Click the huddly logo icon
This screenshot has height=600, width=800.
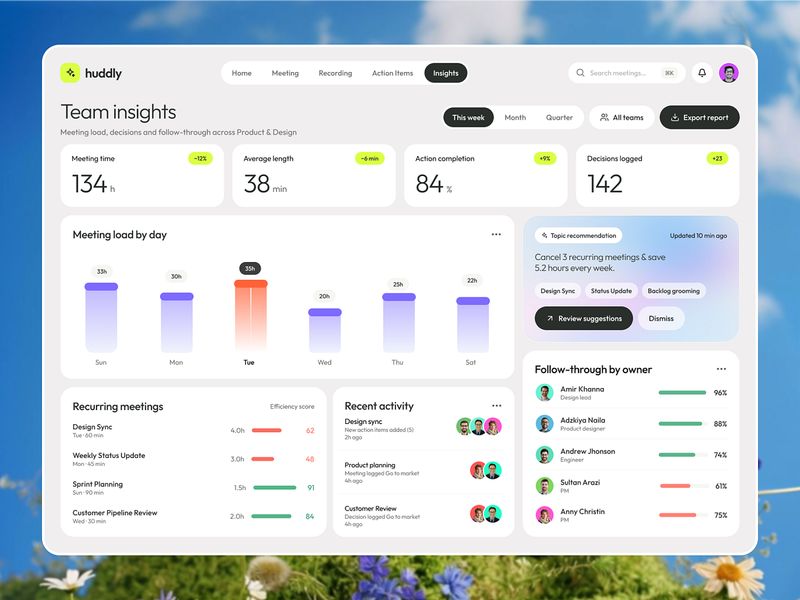pyautogui.click(x=70, y=73)
